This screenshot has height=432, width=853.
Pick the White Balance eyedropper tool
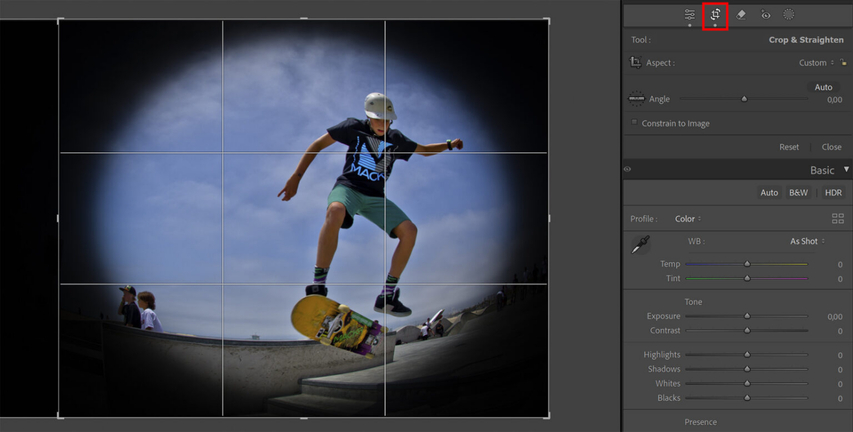[x=640, y=245]
